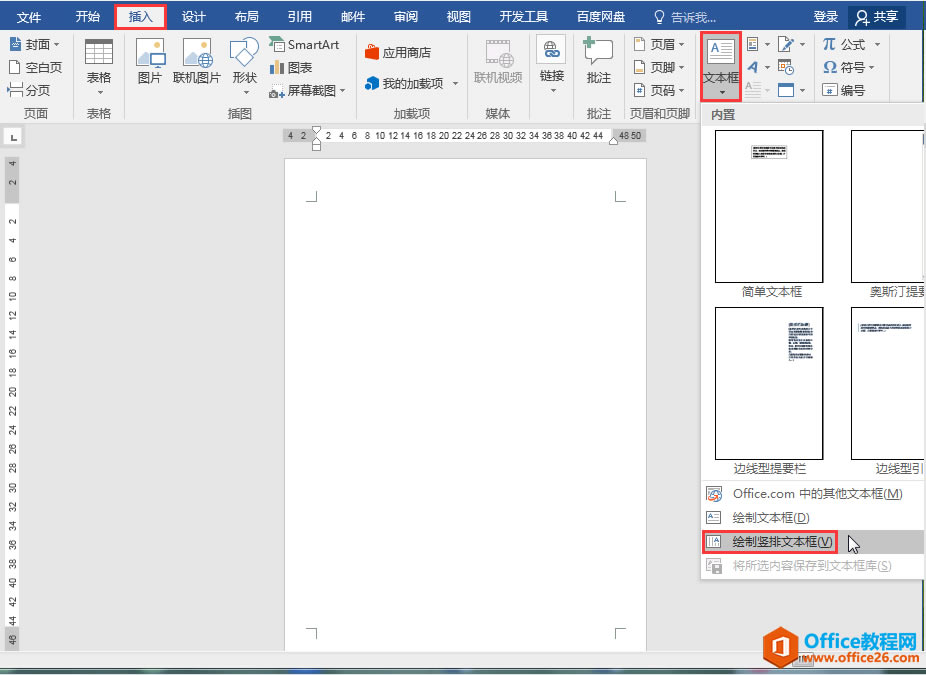This screenshot has height=675, width=926.
Task: Click the right indent marker on ruler
Action: 613,140
